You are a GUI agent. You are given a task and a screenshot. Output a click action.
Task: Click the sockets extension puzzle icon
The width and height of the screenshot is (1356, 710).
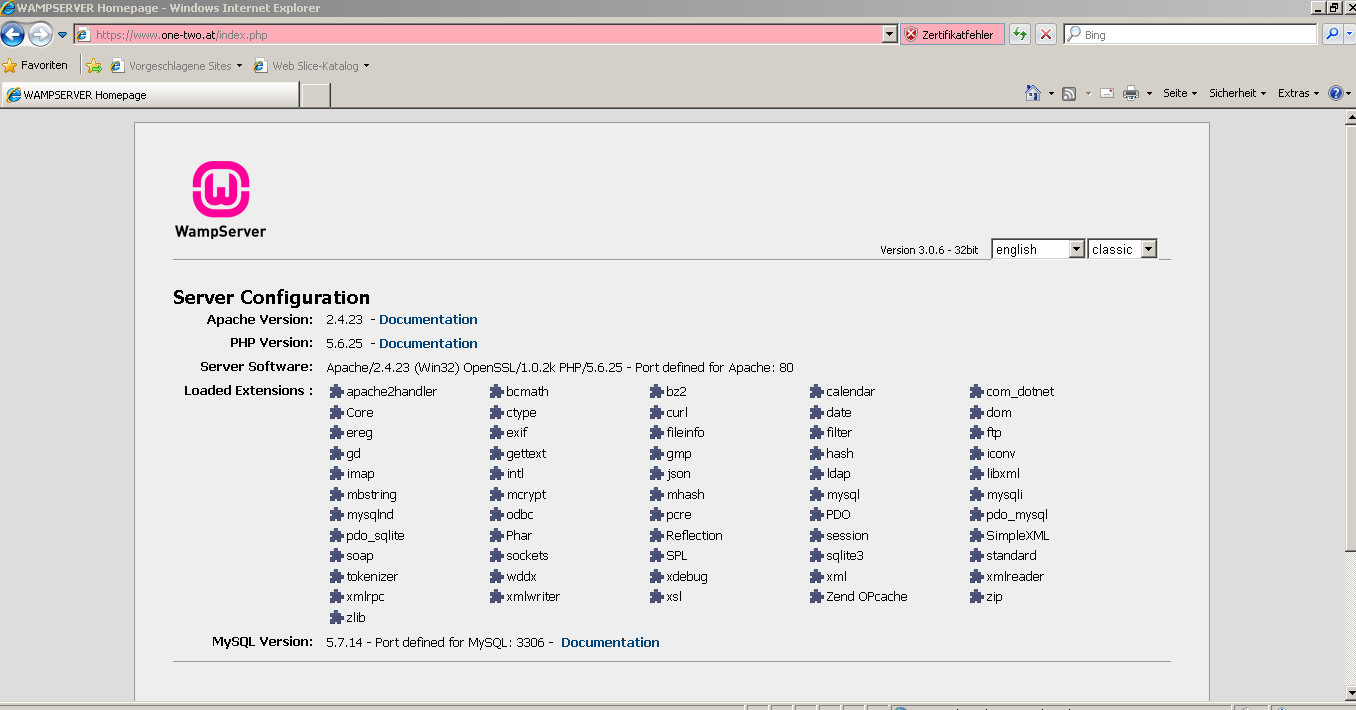click(x=497, y=556)
